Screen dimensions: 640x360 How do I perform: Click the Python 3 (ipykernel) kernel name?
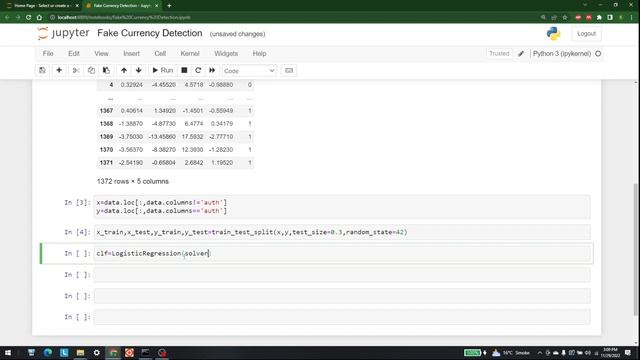[562, 53]
